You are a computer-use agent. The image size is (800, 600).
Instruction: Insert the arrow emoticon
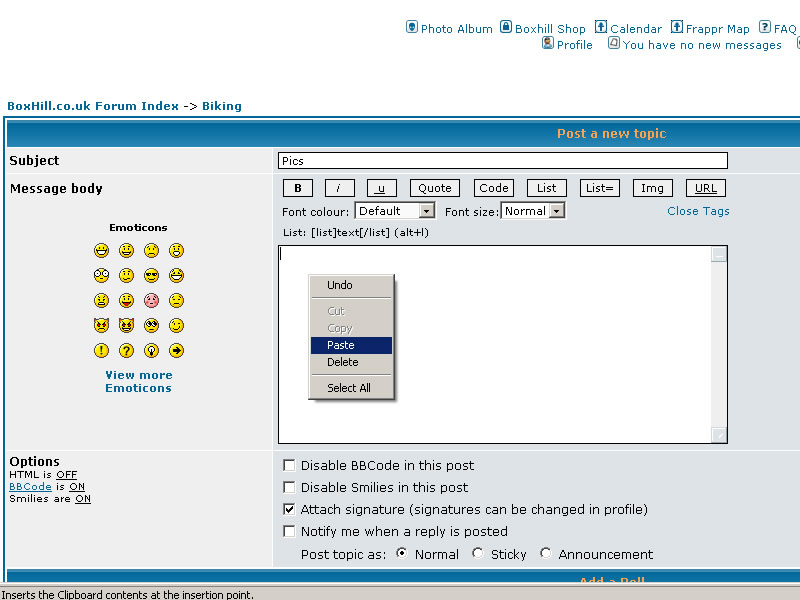(x=176, y=351)
